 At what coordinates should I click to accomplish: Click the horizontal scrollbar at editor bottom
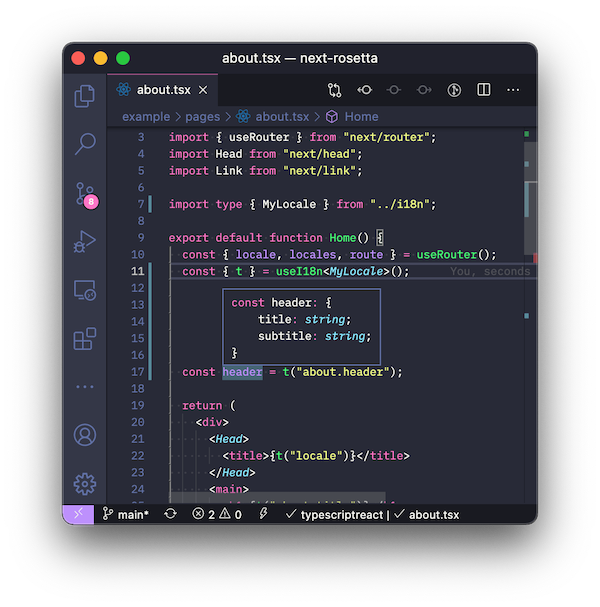278,498
